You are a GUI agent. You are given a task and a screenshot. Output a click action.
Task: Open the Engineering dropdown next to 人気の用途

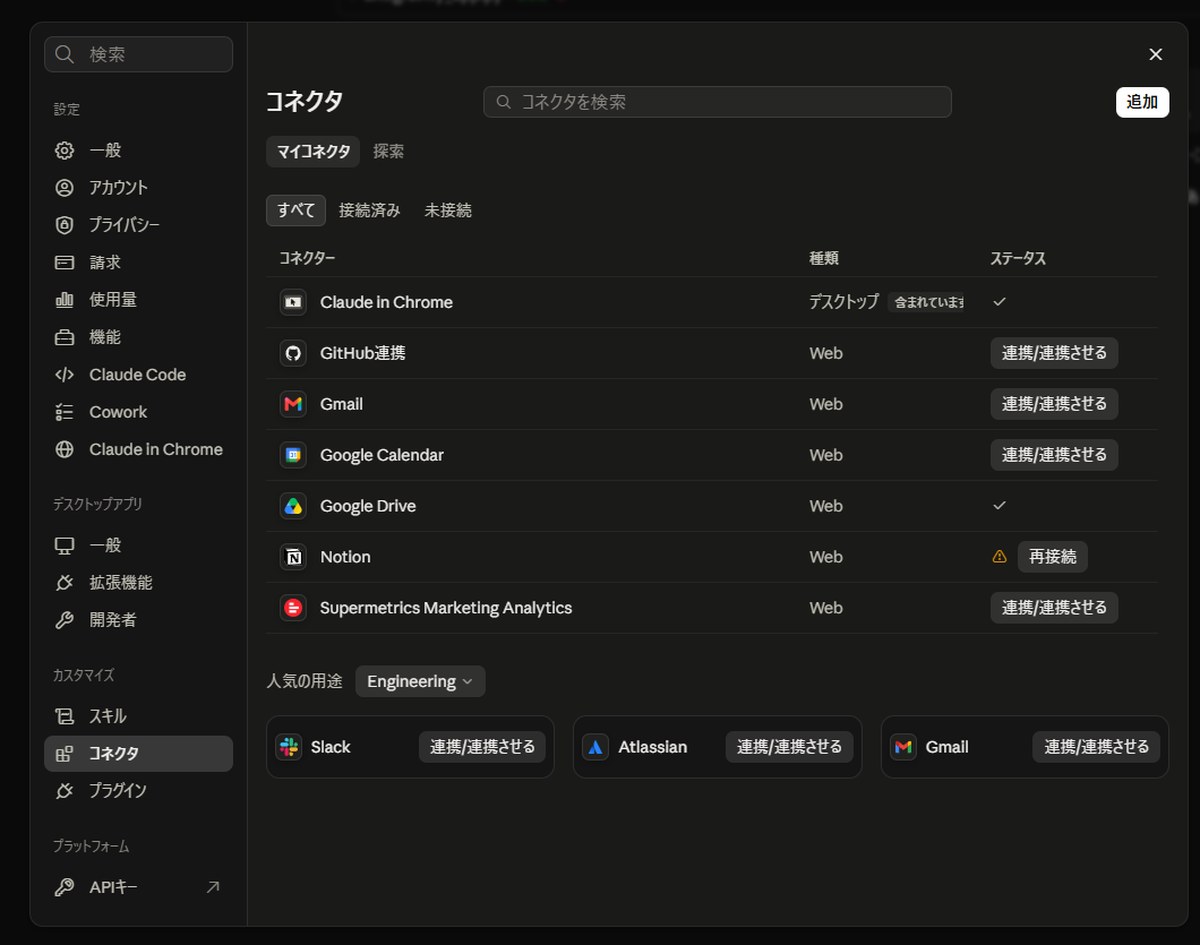420,681
